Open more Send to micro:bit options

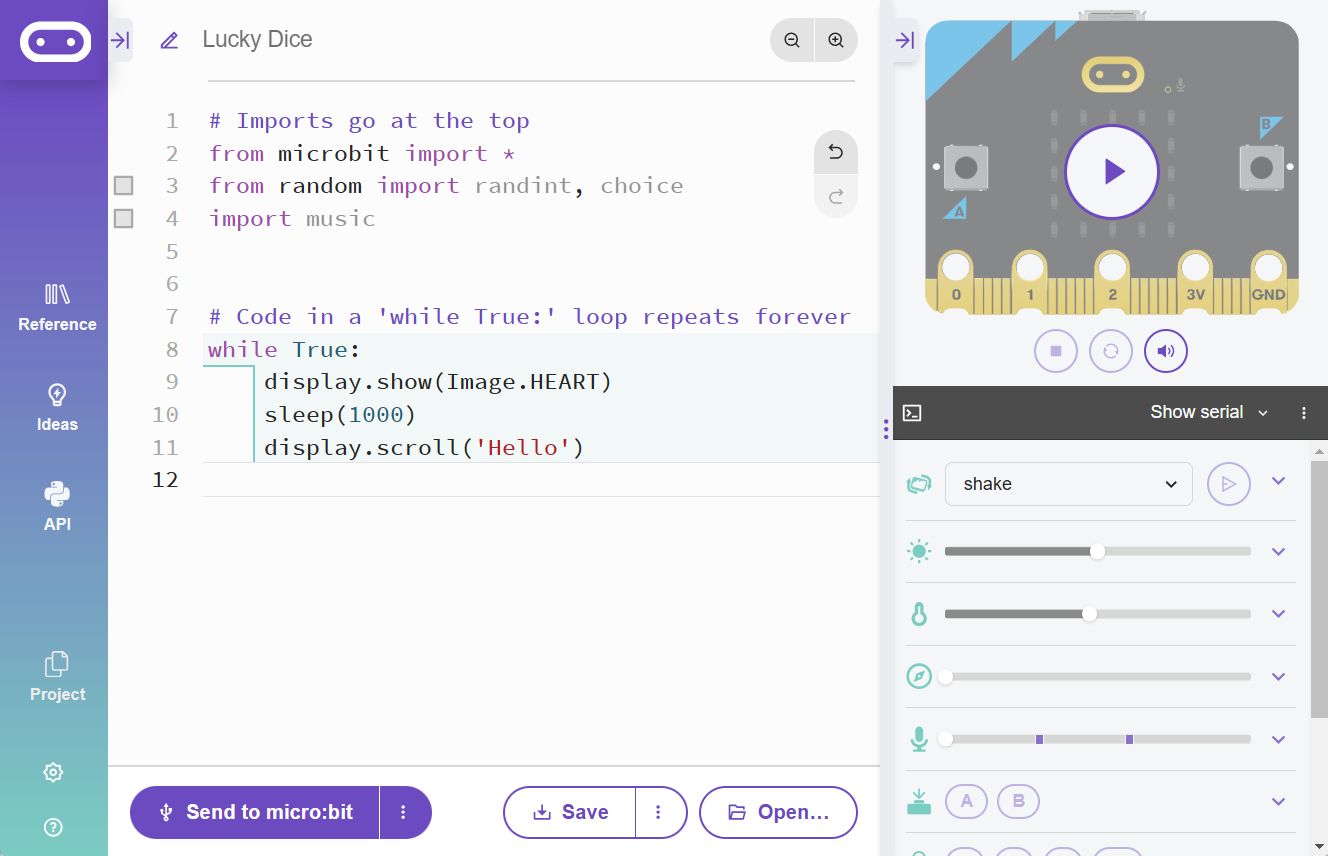(x=404, y=812)
